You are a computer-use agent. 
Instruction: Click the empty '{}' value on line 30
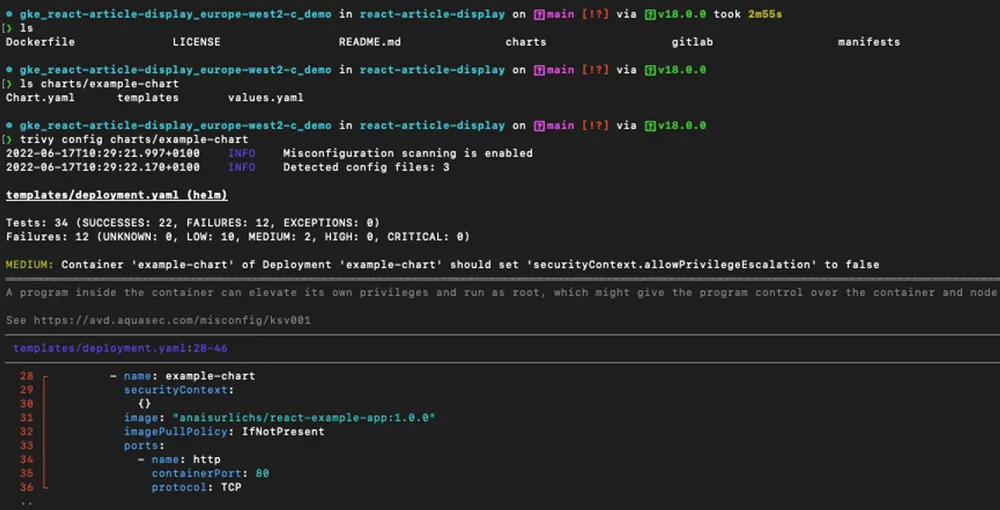145,404
